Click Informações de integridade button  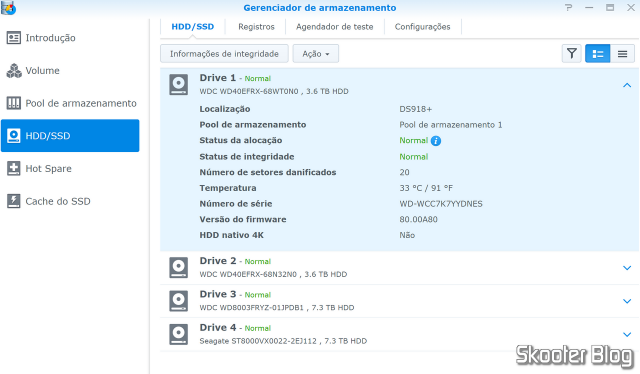224,53
